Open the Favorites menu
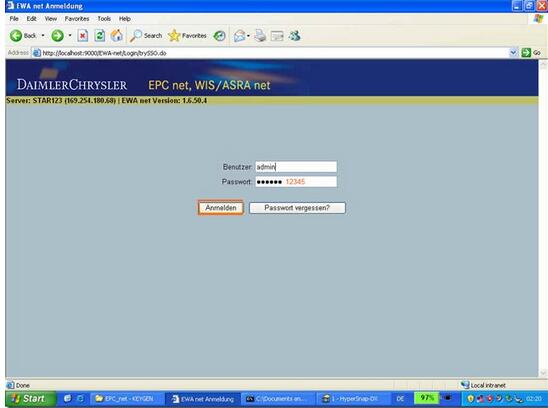548x408 pixels. (x=77, y=19)
